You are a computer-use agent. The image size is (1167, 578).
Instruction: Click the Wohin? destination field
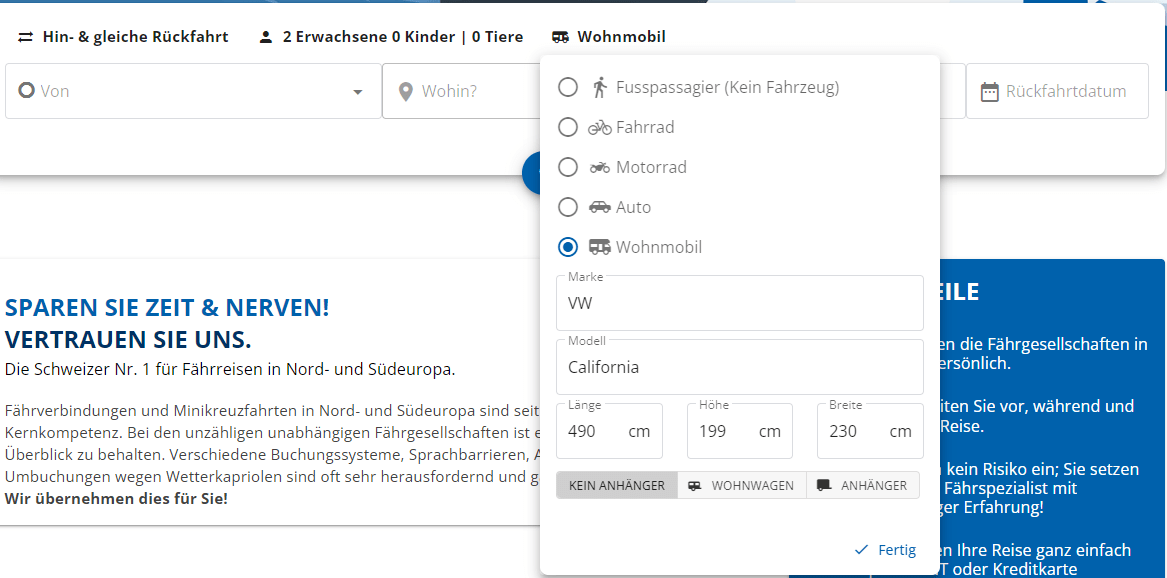pyautogui.click(x=461, y=91)
